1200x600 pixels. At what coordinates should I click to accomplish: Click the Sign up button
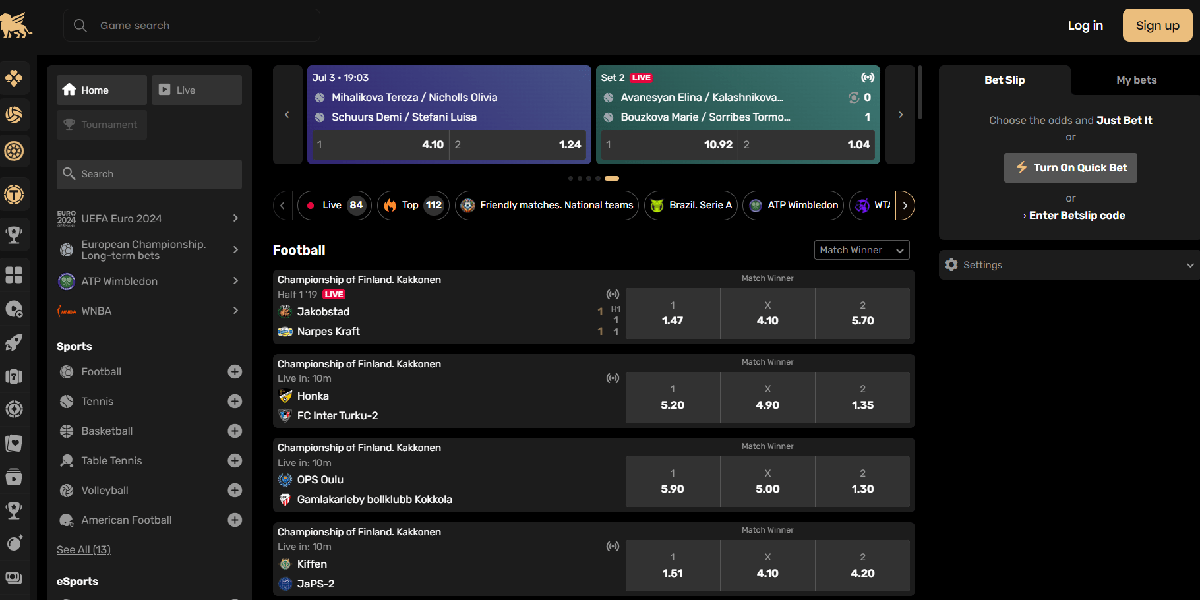1157,26
